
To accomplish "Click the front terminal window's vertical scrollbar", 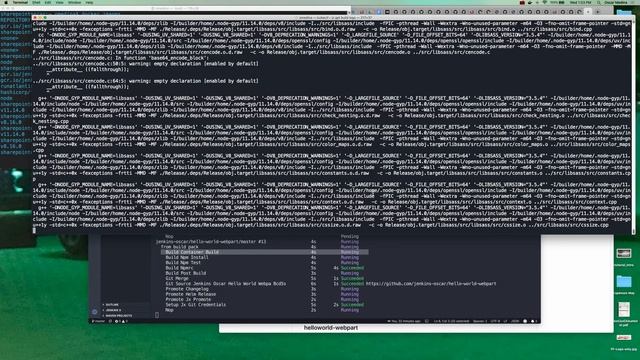I will (x=633, y=127).
